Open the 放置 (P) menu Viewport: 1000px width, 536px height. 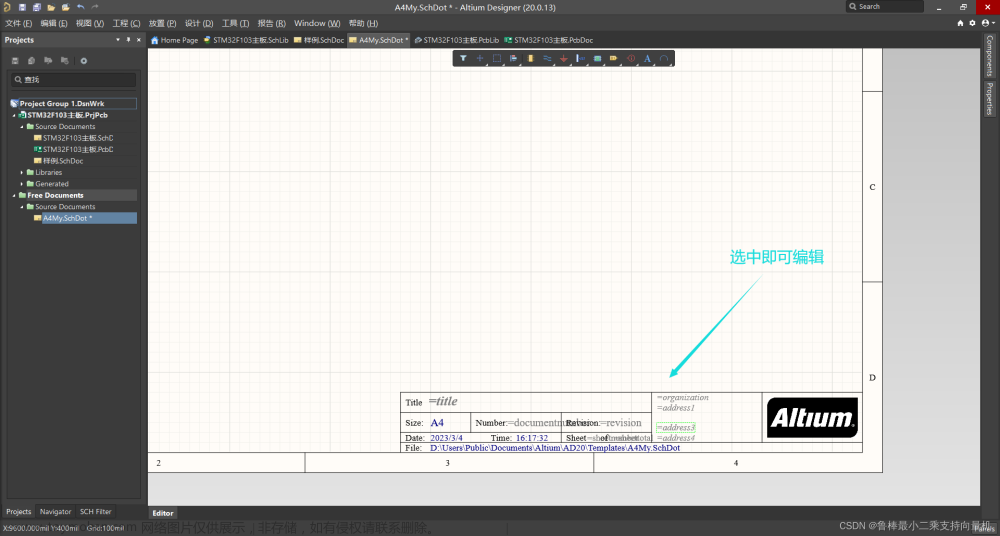coord(163,23)
